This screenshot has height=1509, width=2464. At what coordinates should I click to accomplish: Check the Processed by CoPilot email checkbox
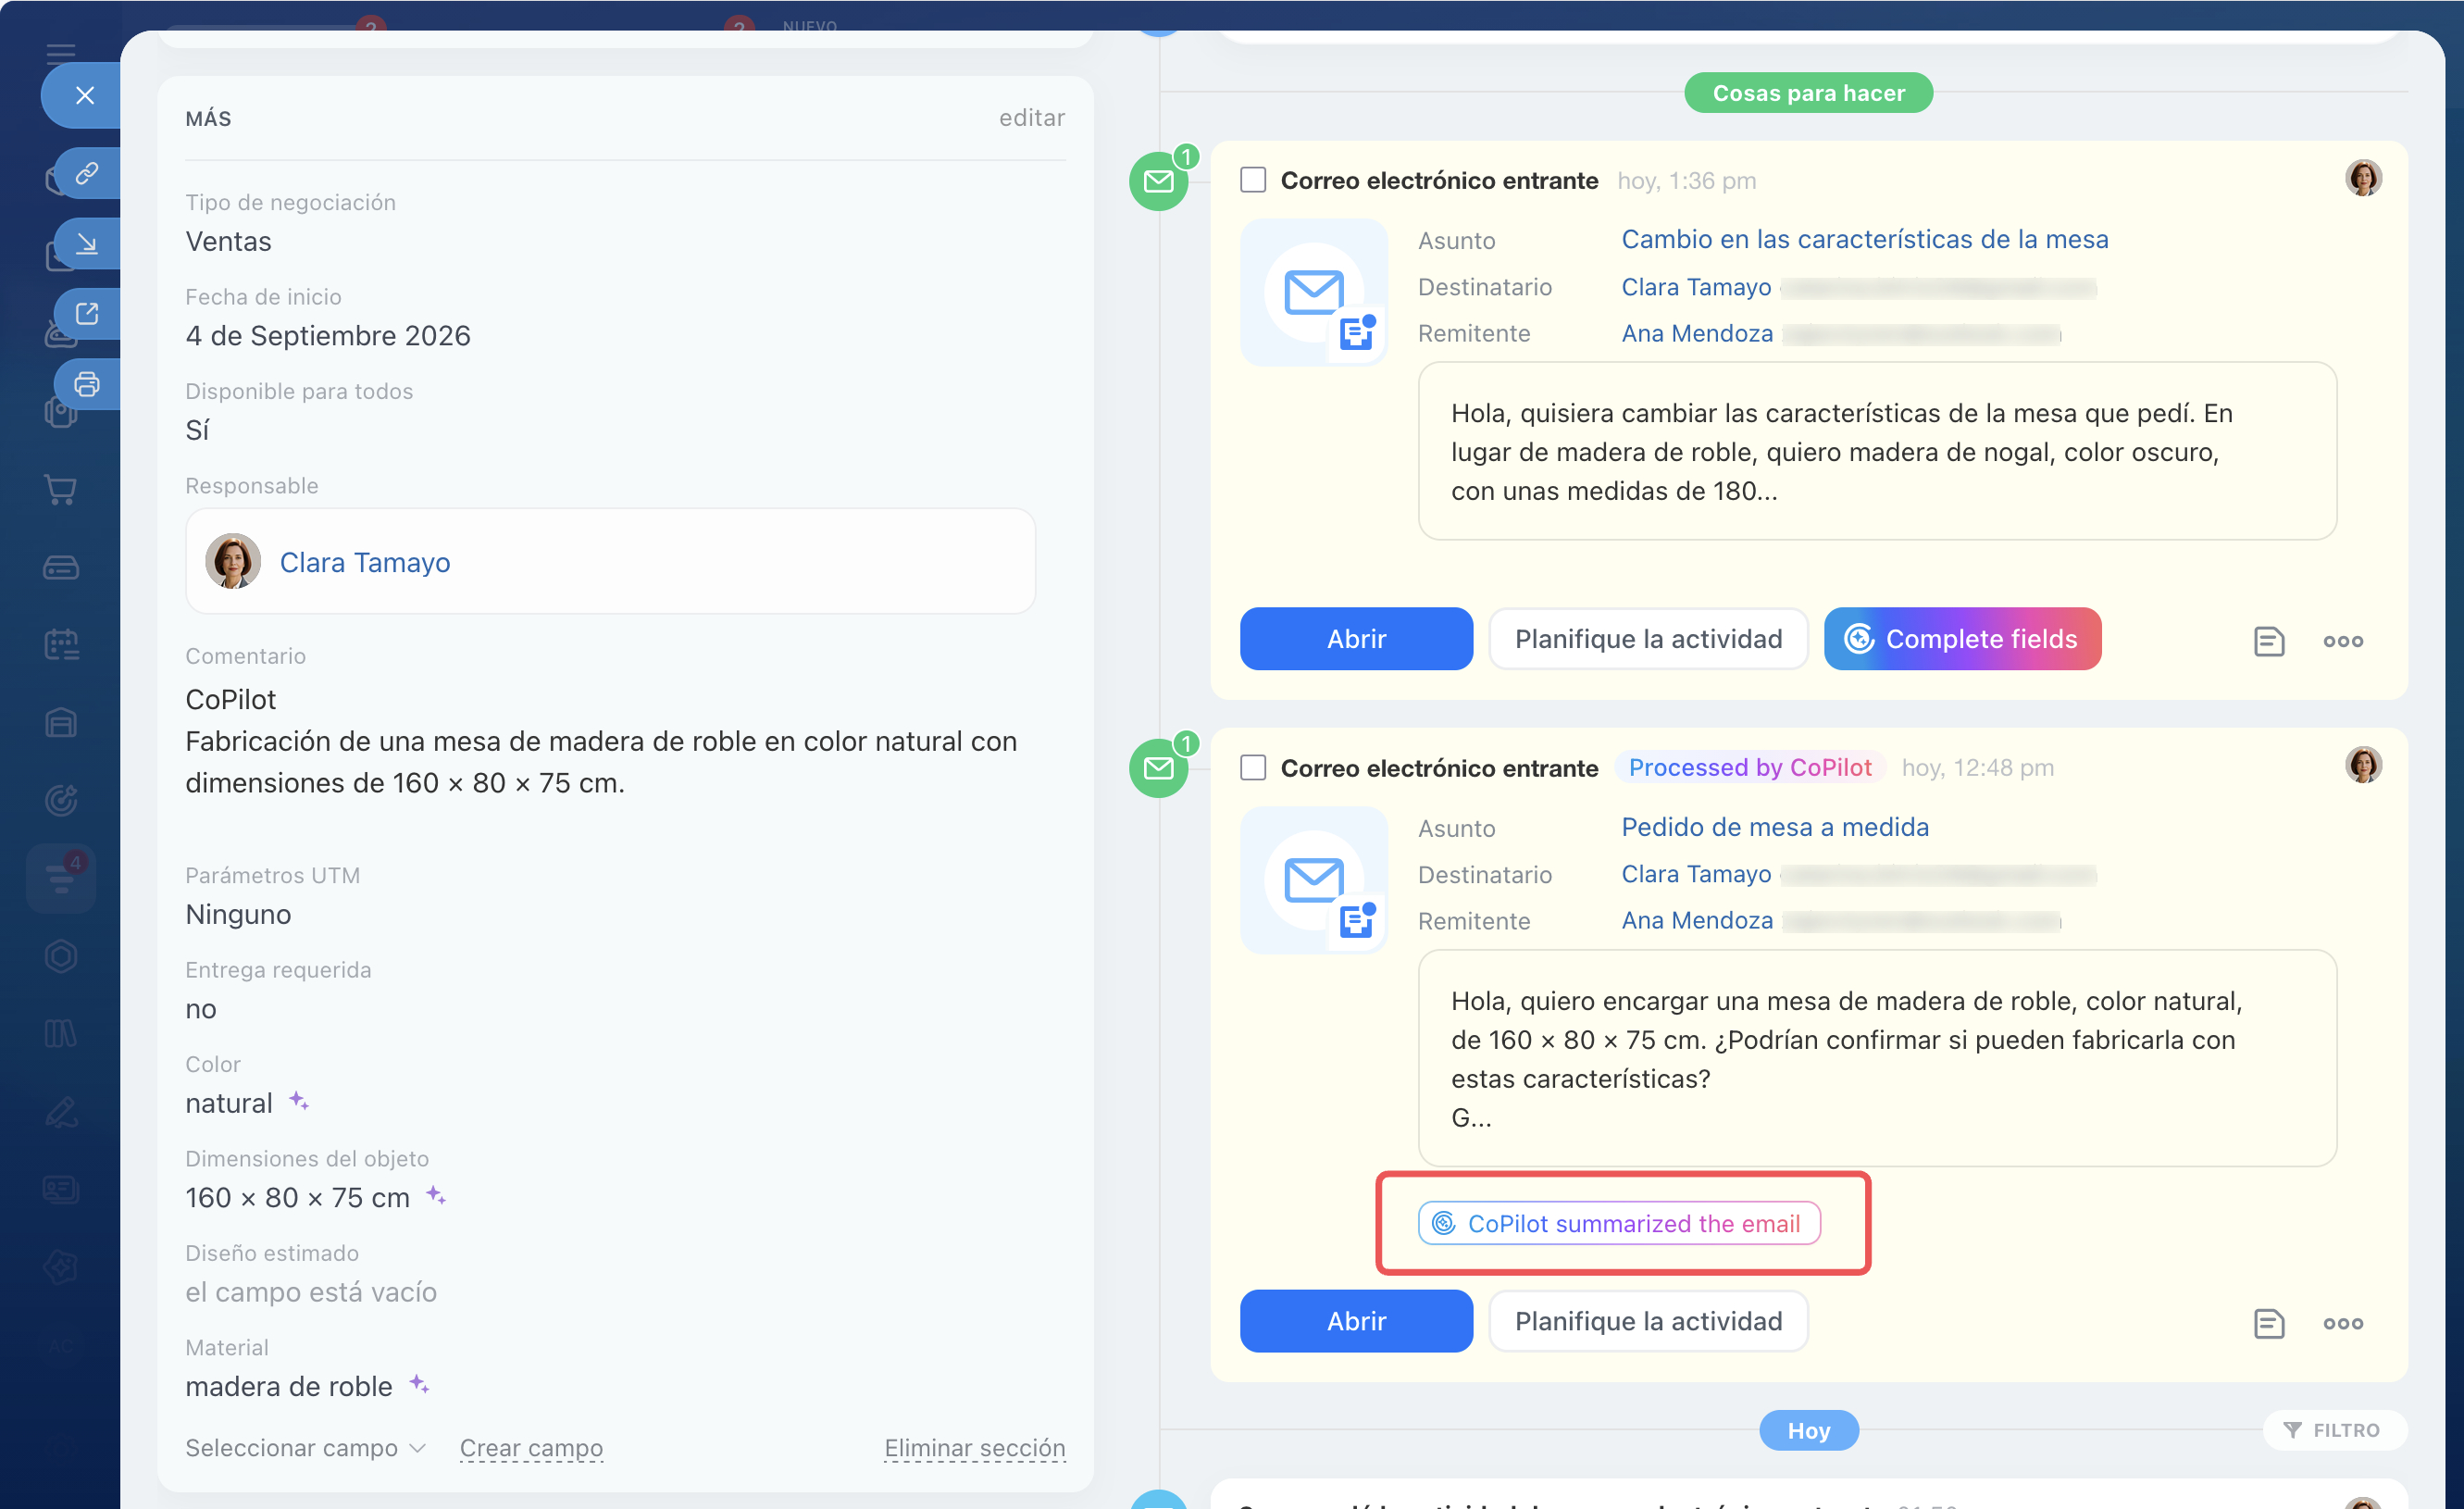coord(1253,768)
